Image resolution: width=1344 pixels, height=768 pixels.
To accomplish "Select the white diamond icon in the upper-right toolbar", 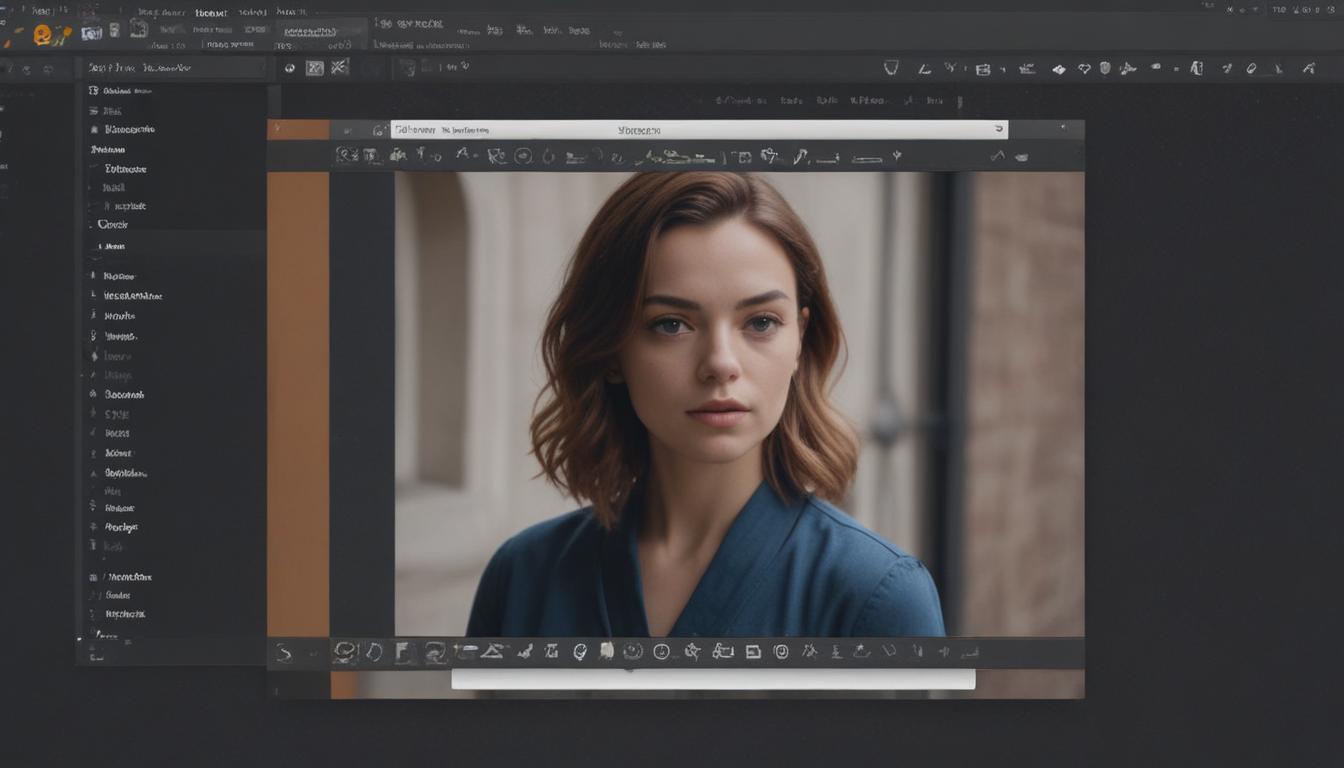I will click(x=1059, y=69).
